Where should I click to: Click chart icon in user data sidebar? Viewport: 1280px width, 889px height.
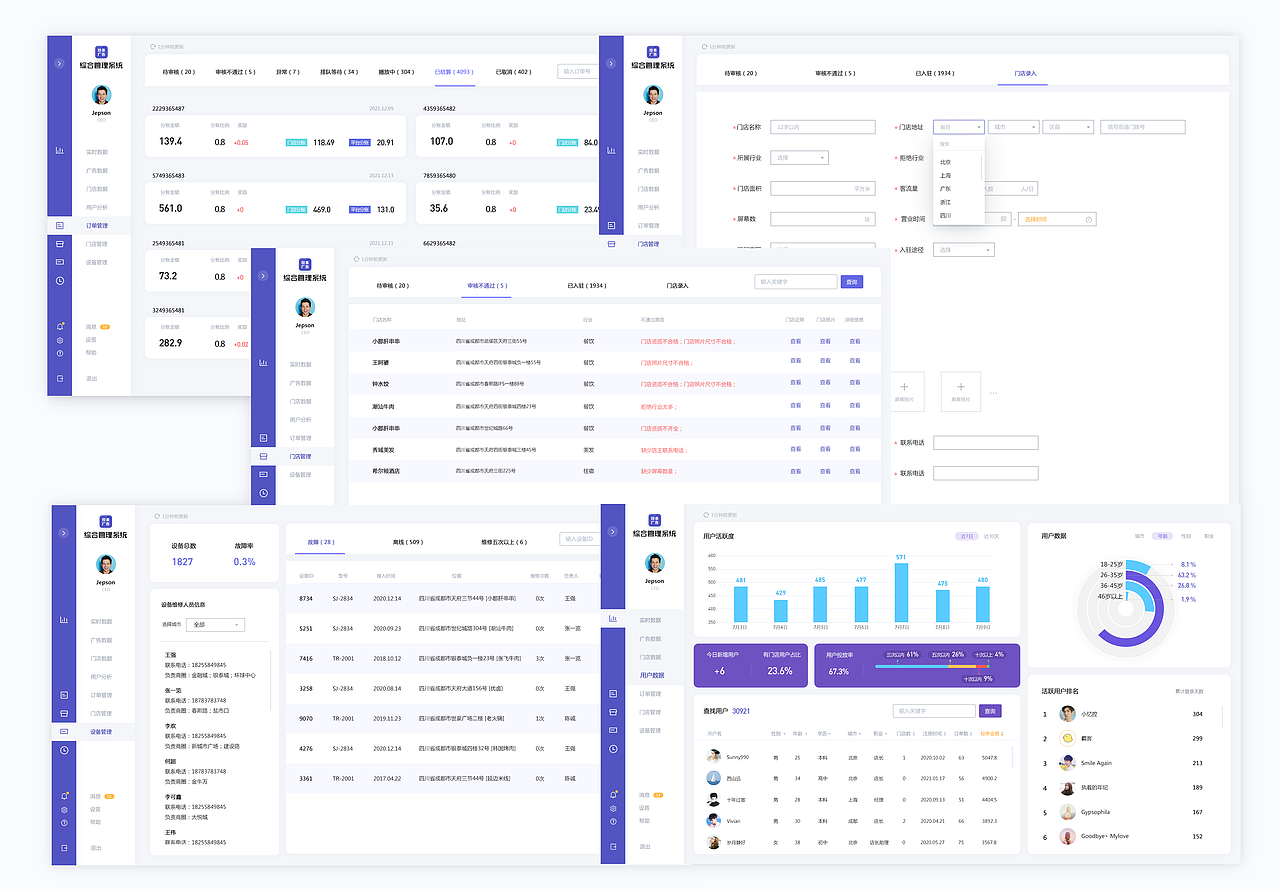(612, 620)
